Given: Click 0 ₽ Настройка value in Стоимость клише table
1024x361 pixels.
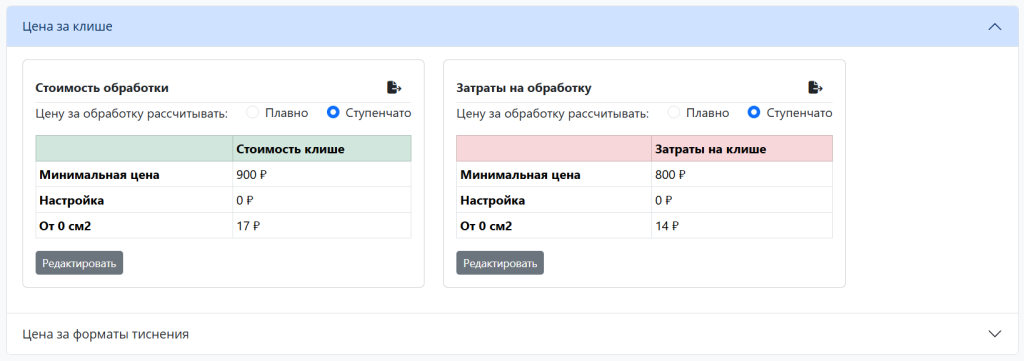Looking at the screenshot, I should pos(322,200).
